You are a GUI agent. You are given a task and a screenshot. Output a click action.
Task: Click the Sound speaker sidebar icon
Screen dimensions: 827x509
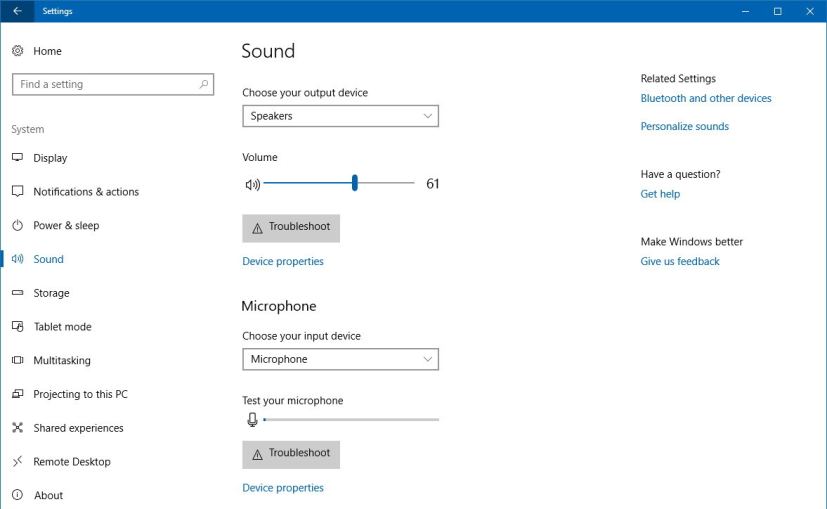pos(17,259)
